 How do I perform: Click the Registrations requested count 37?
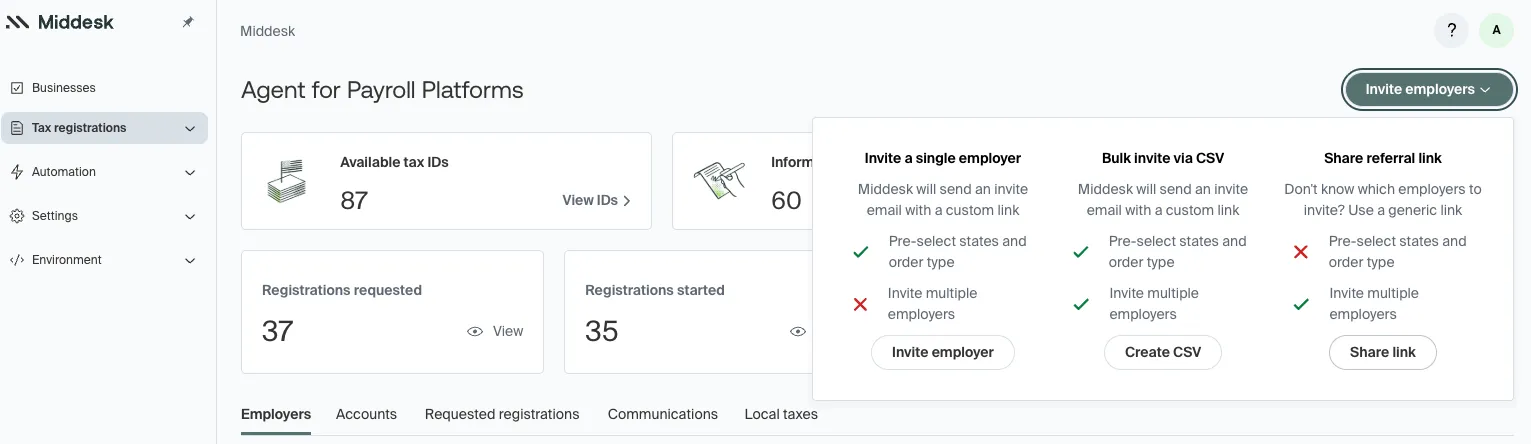(278, 331)
